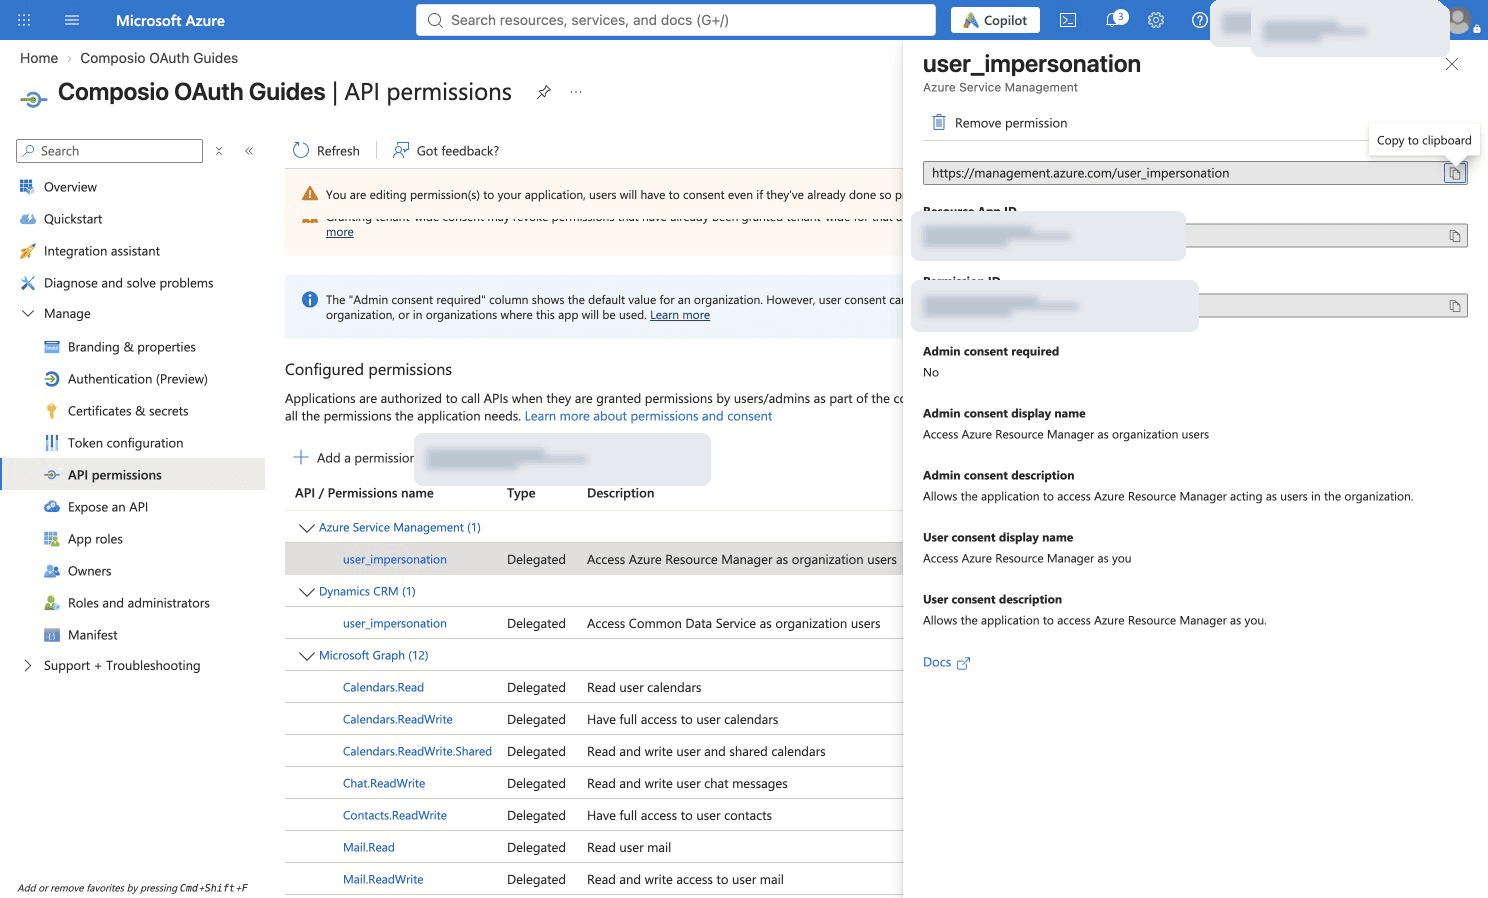Image resolution: width=1488 pixels, height=898 pixels.
Task: Open Mail.Read permission
Action: tap(368, 848)
